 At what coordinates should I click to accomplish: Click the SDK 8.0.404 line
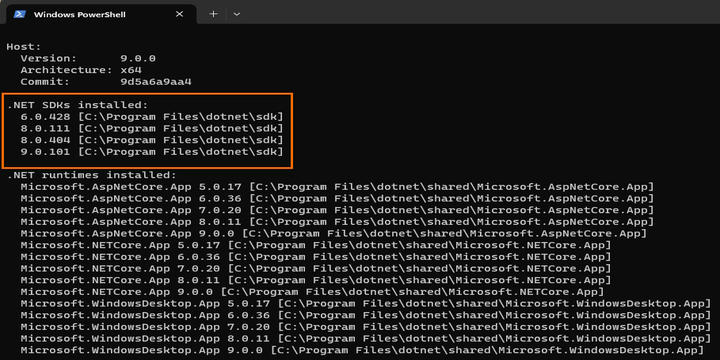pos(152,140)
